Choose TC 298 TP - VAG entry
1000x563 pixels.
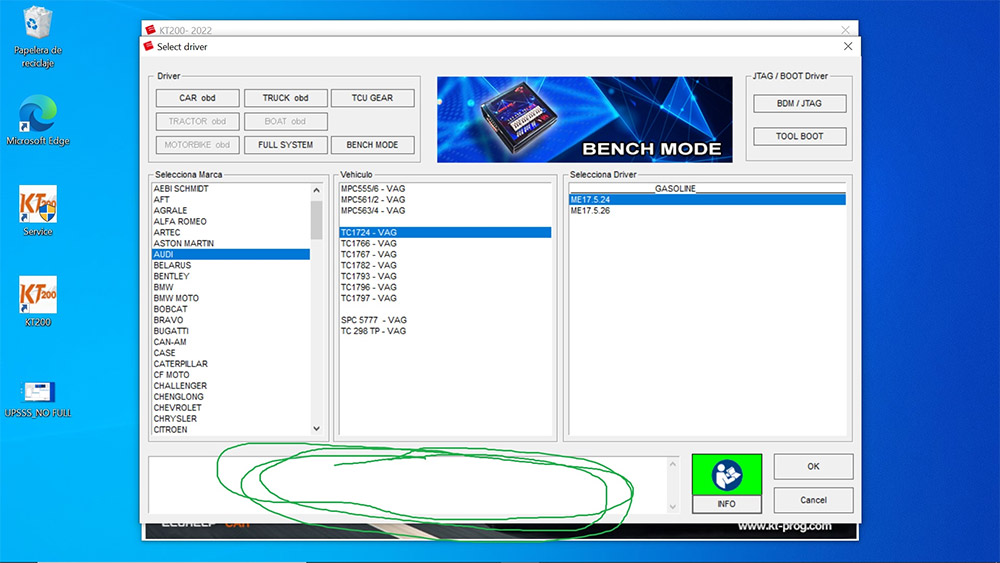pyautogui.click(x=445, y=331)
